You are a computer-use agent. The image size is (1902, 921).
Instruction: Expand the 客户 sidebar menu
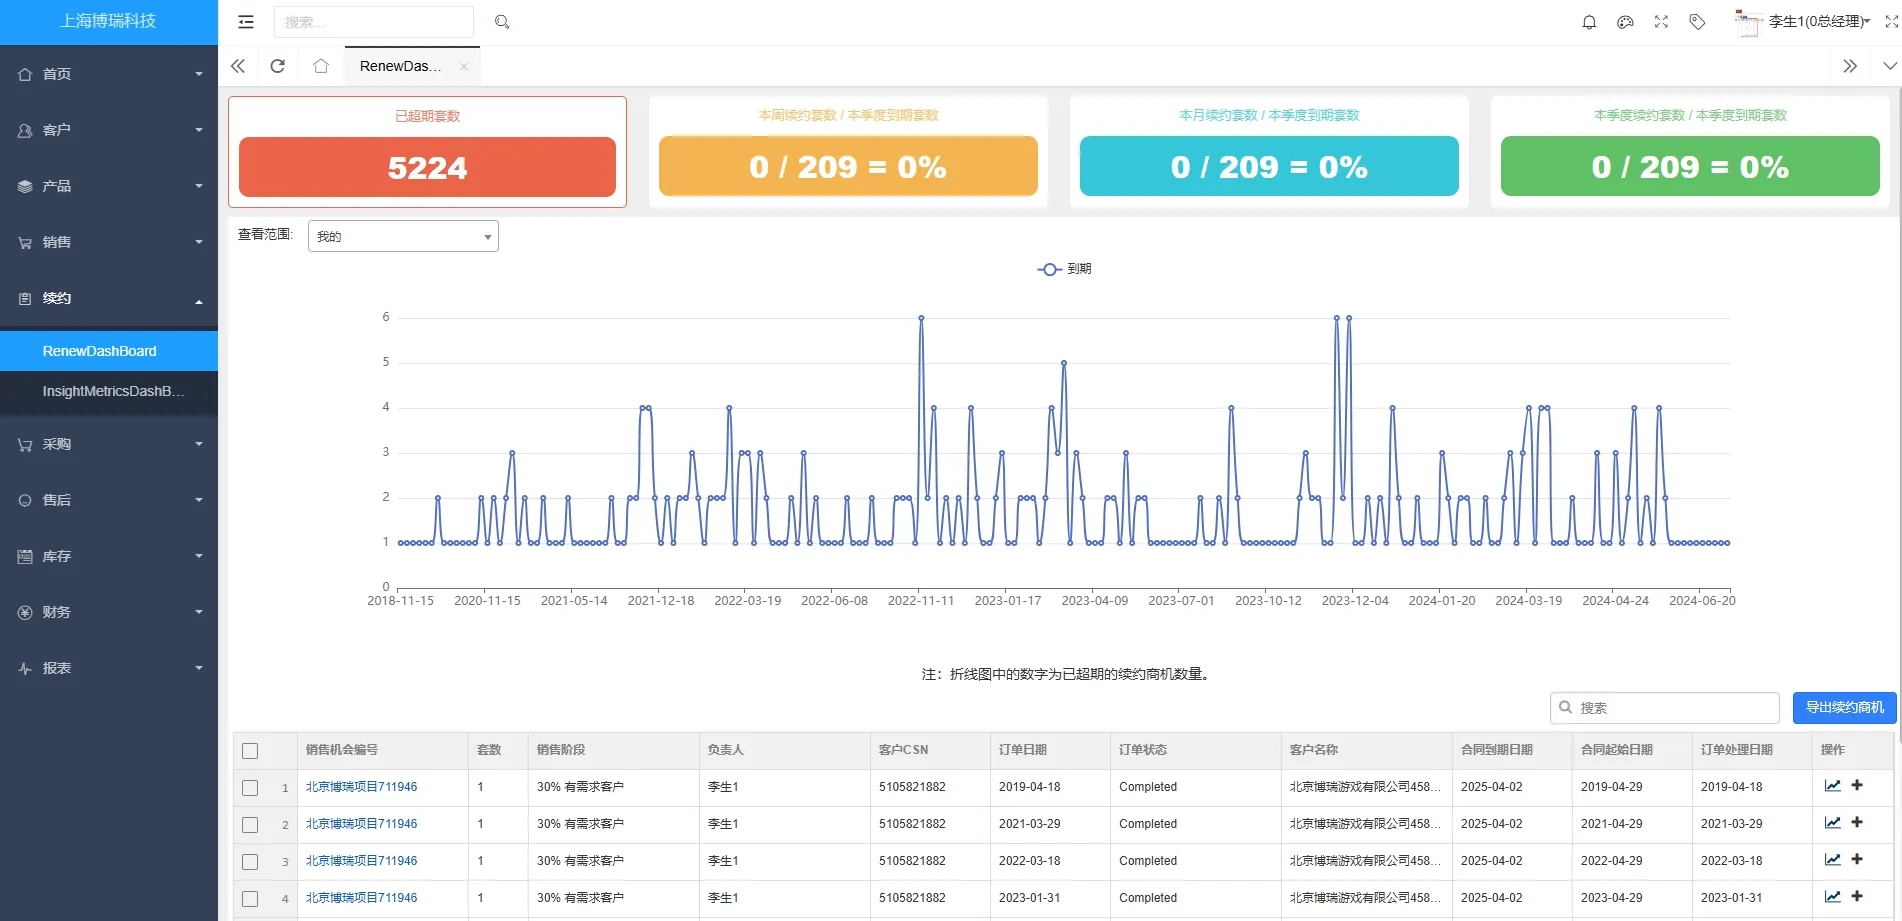point(109,130)
